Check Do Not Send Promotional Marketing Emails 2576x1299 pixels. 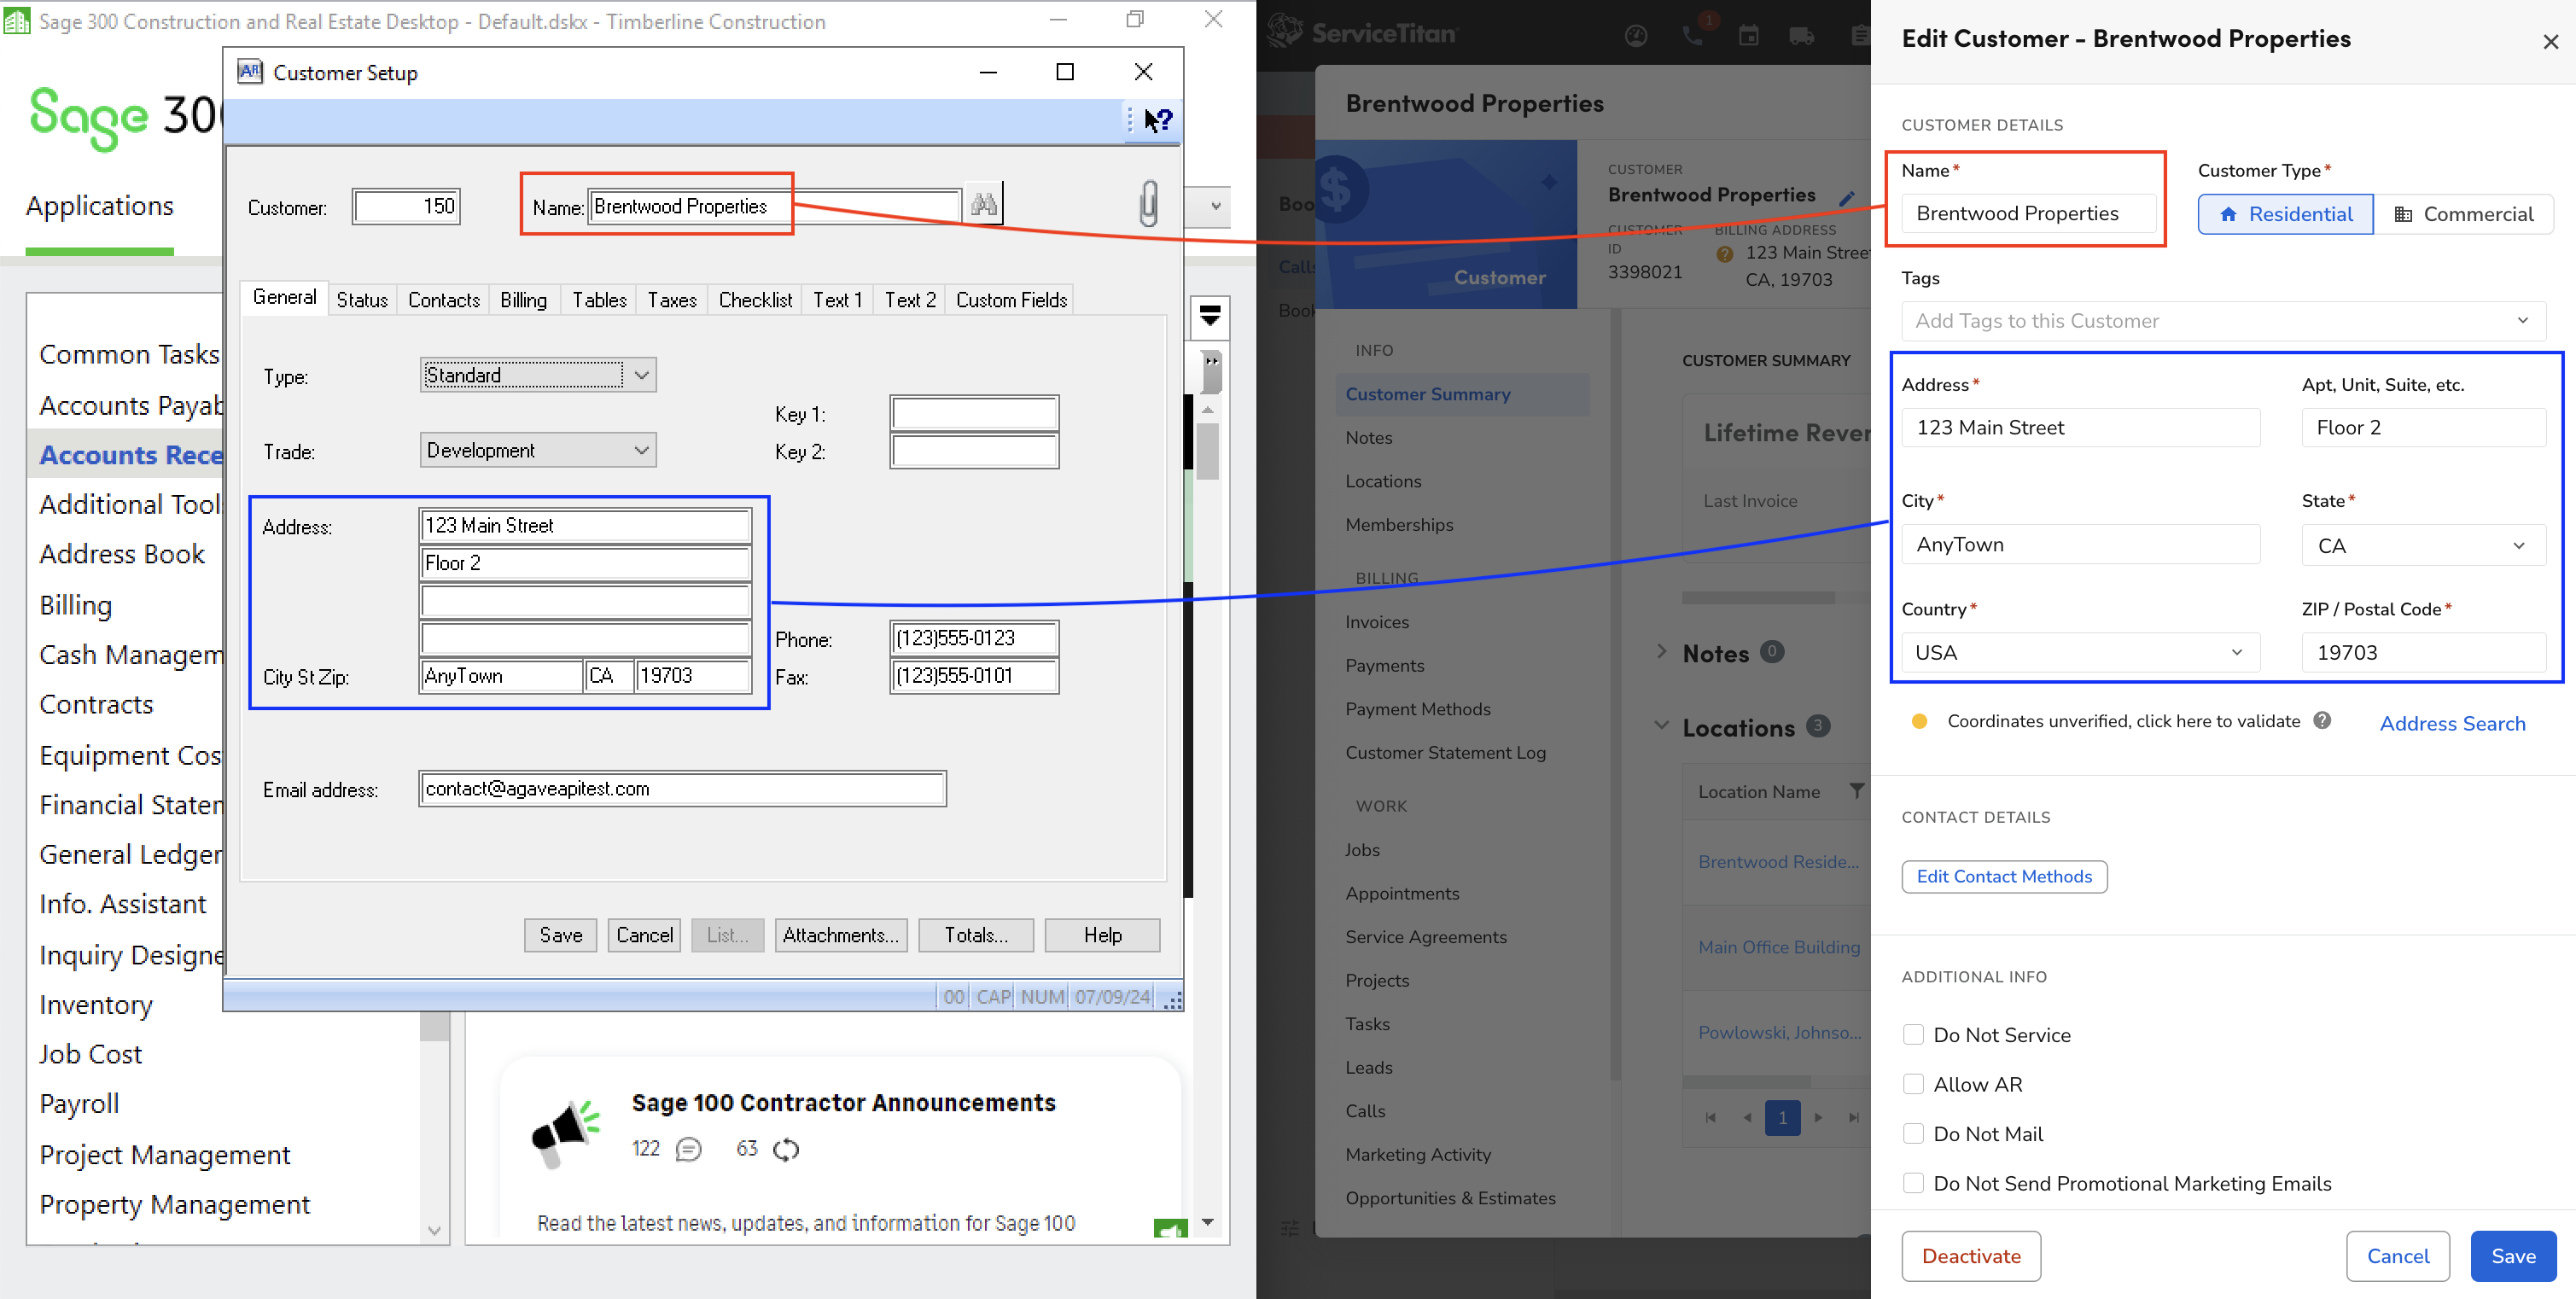(x=1912, y=1182)
